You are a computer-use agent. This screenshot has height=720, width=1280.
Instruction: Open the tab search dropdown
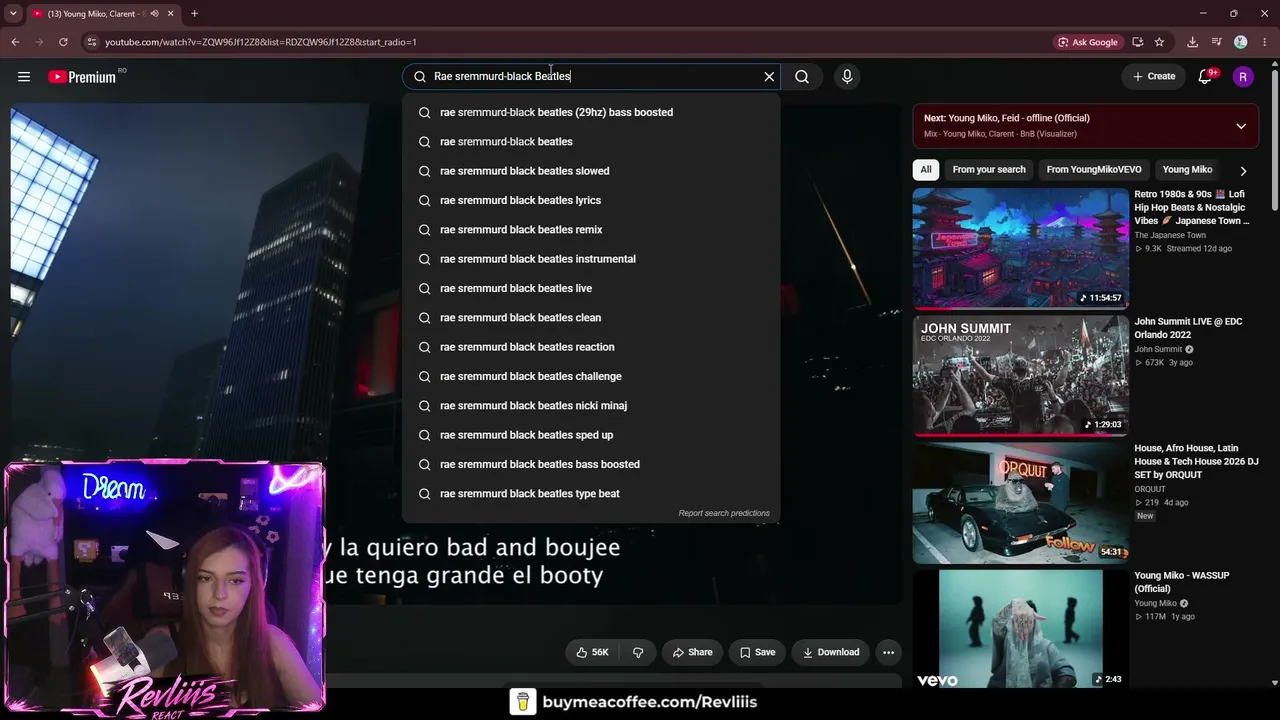(13, 14)
